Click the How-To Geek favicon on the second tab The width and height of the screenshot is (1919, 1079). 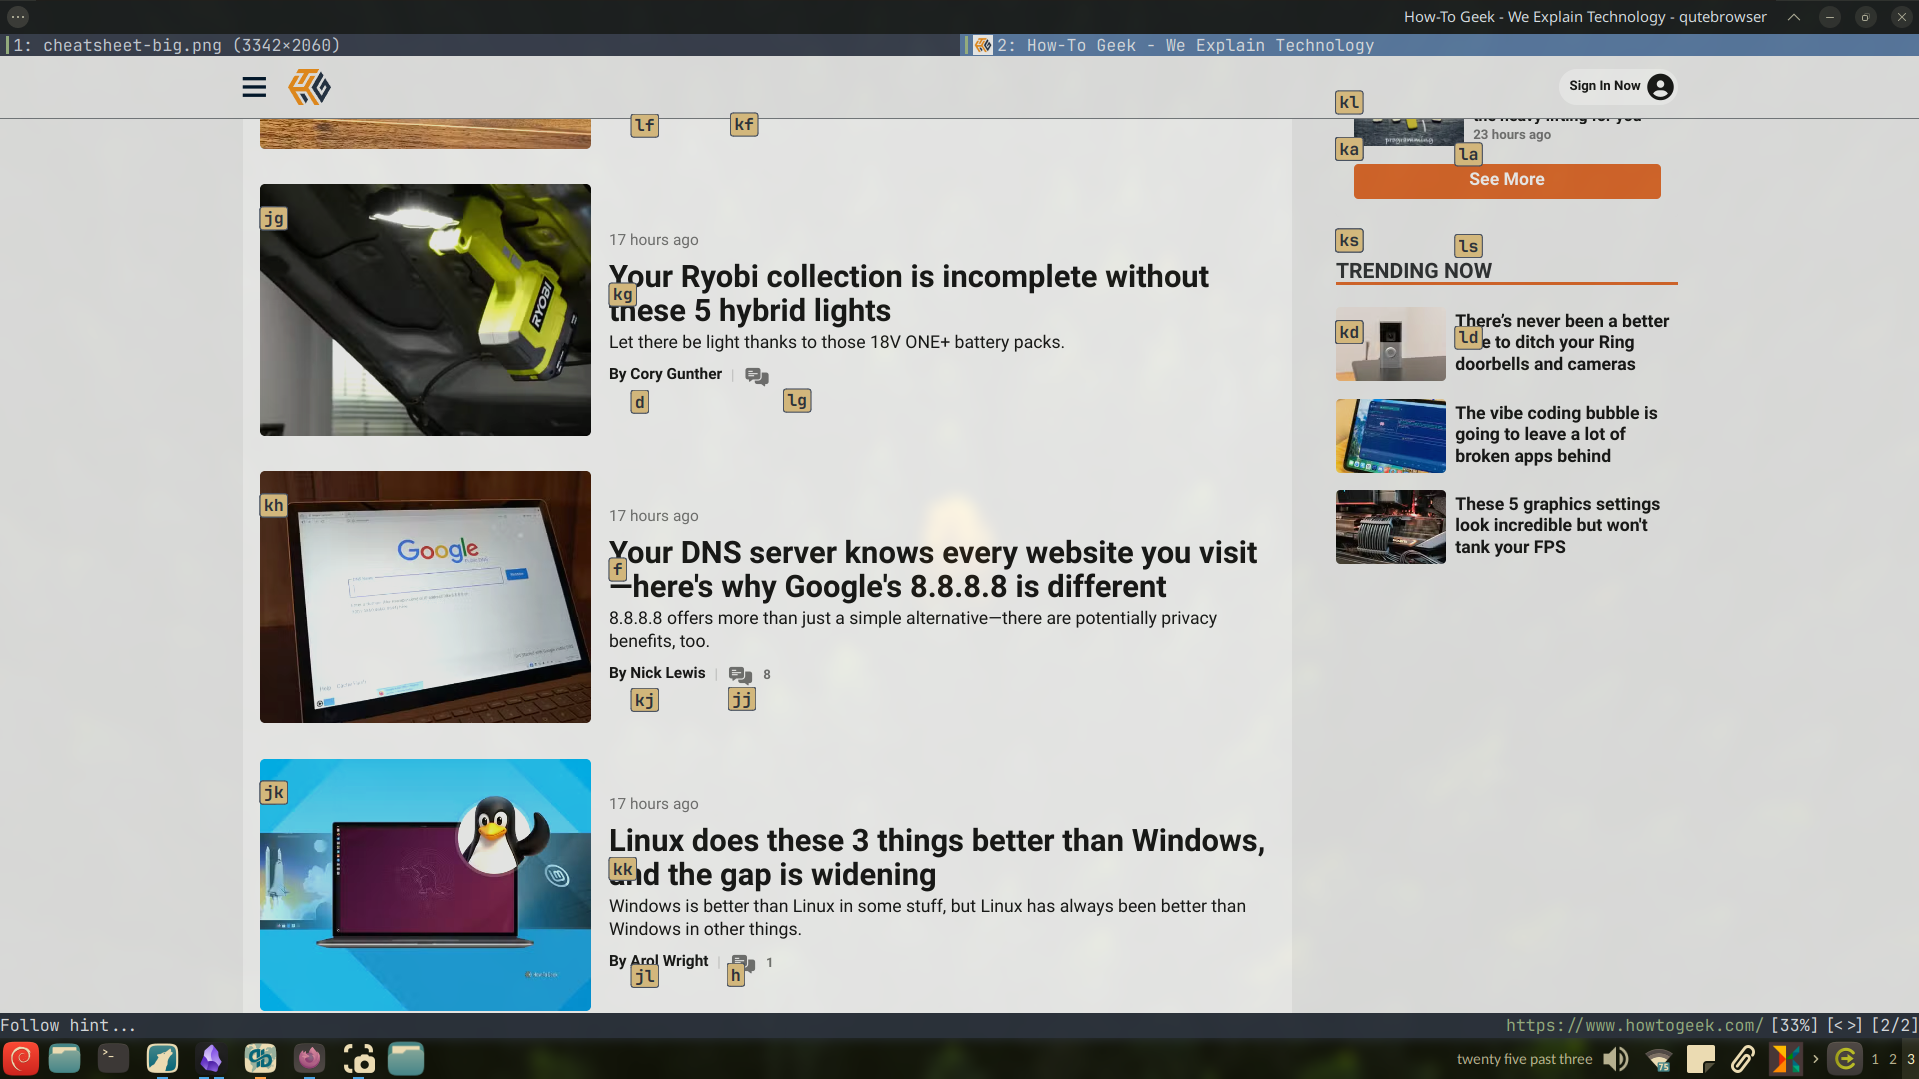click(983, 45)
